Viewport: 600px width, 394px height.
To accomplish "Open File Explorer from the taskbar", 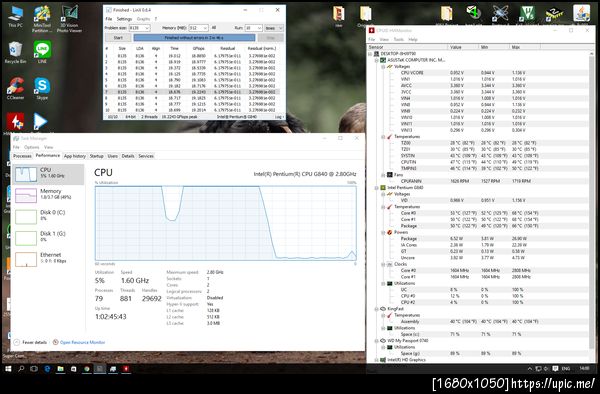I will point(60,369).
